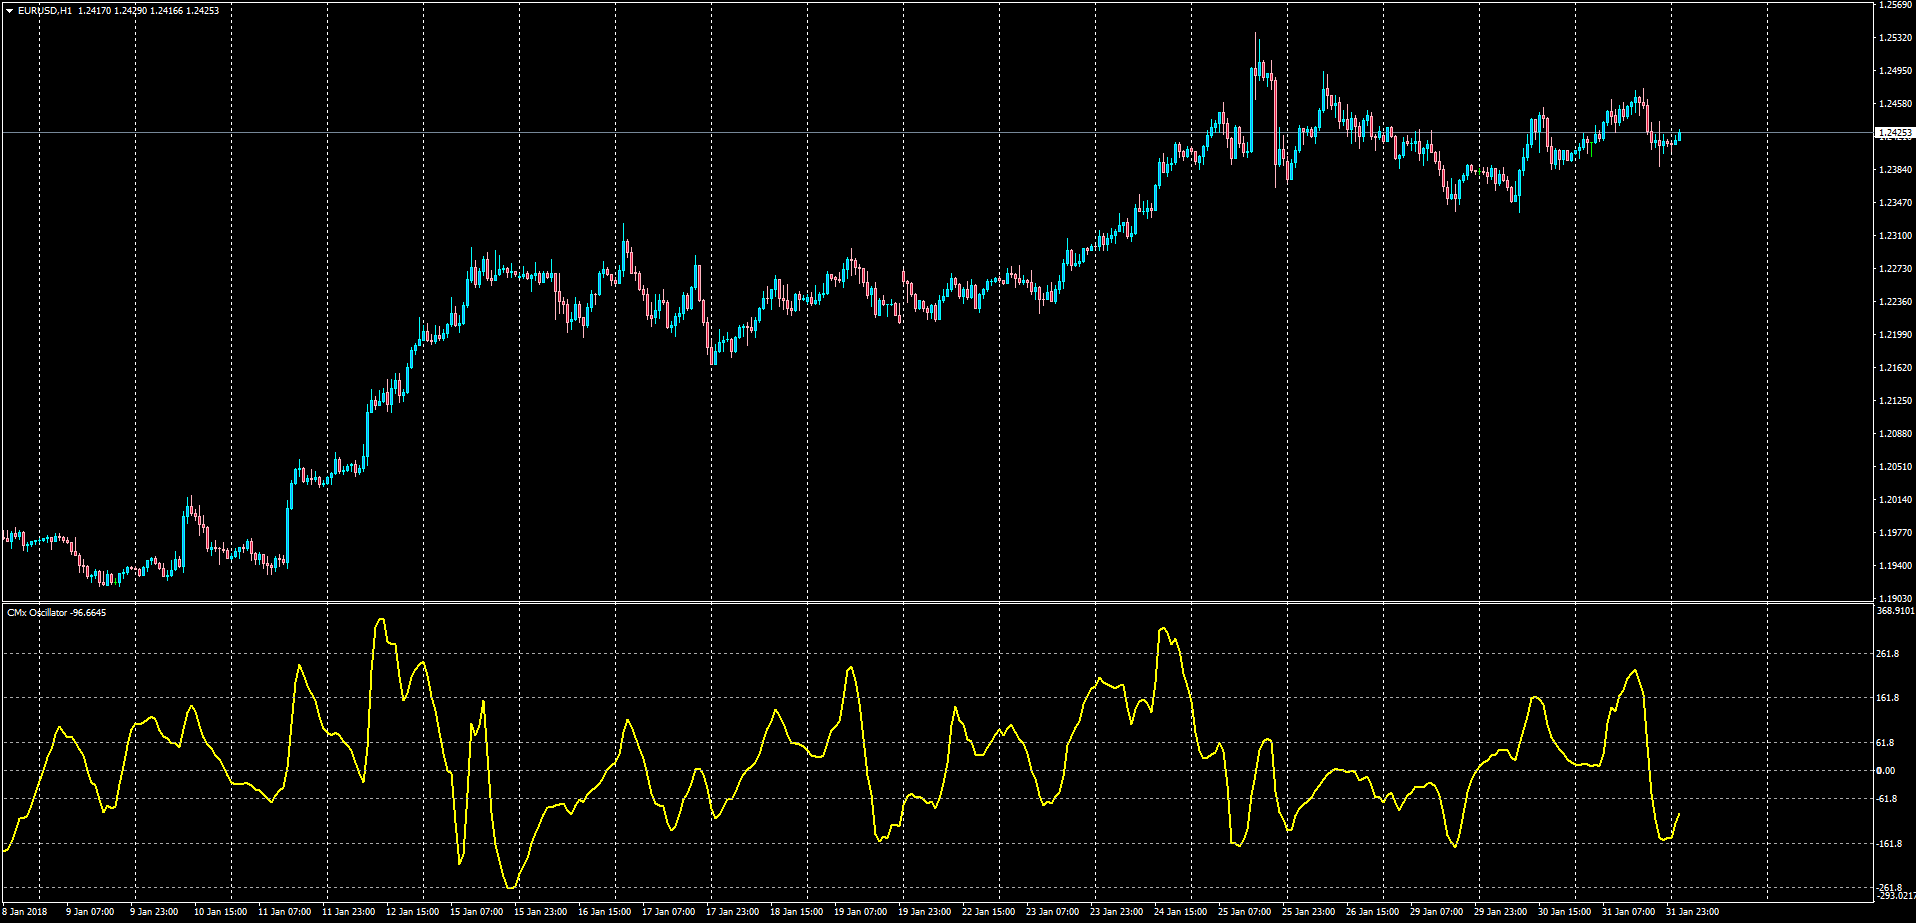Click time axis label 17 Jan 07:00

pos(668,912)
